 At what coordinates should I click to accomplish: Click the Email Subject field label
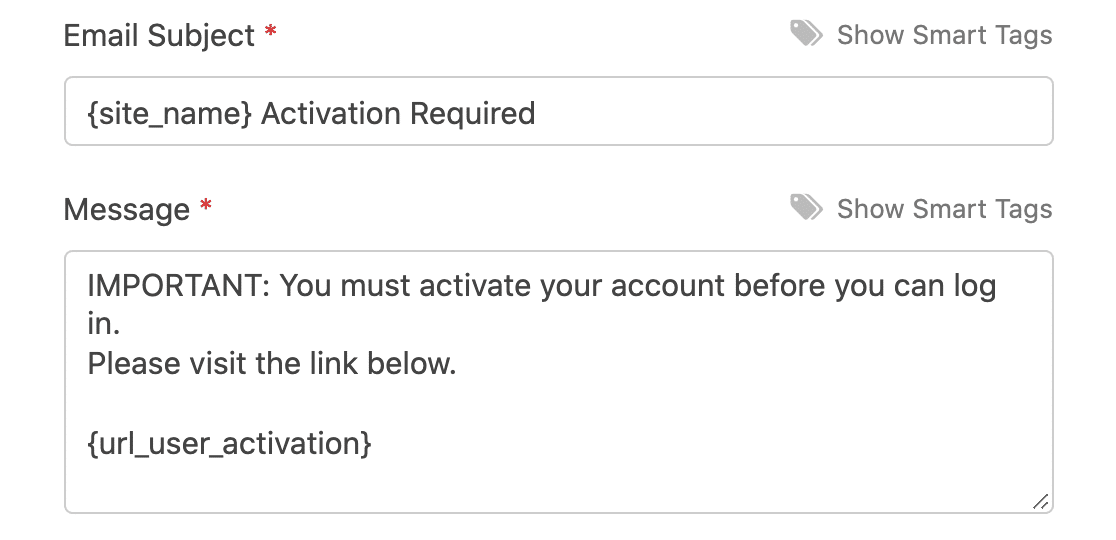click(159, 36)
